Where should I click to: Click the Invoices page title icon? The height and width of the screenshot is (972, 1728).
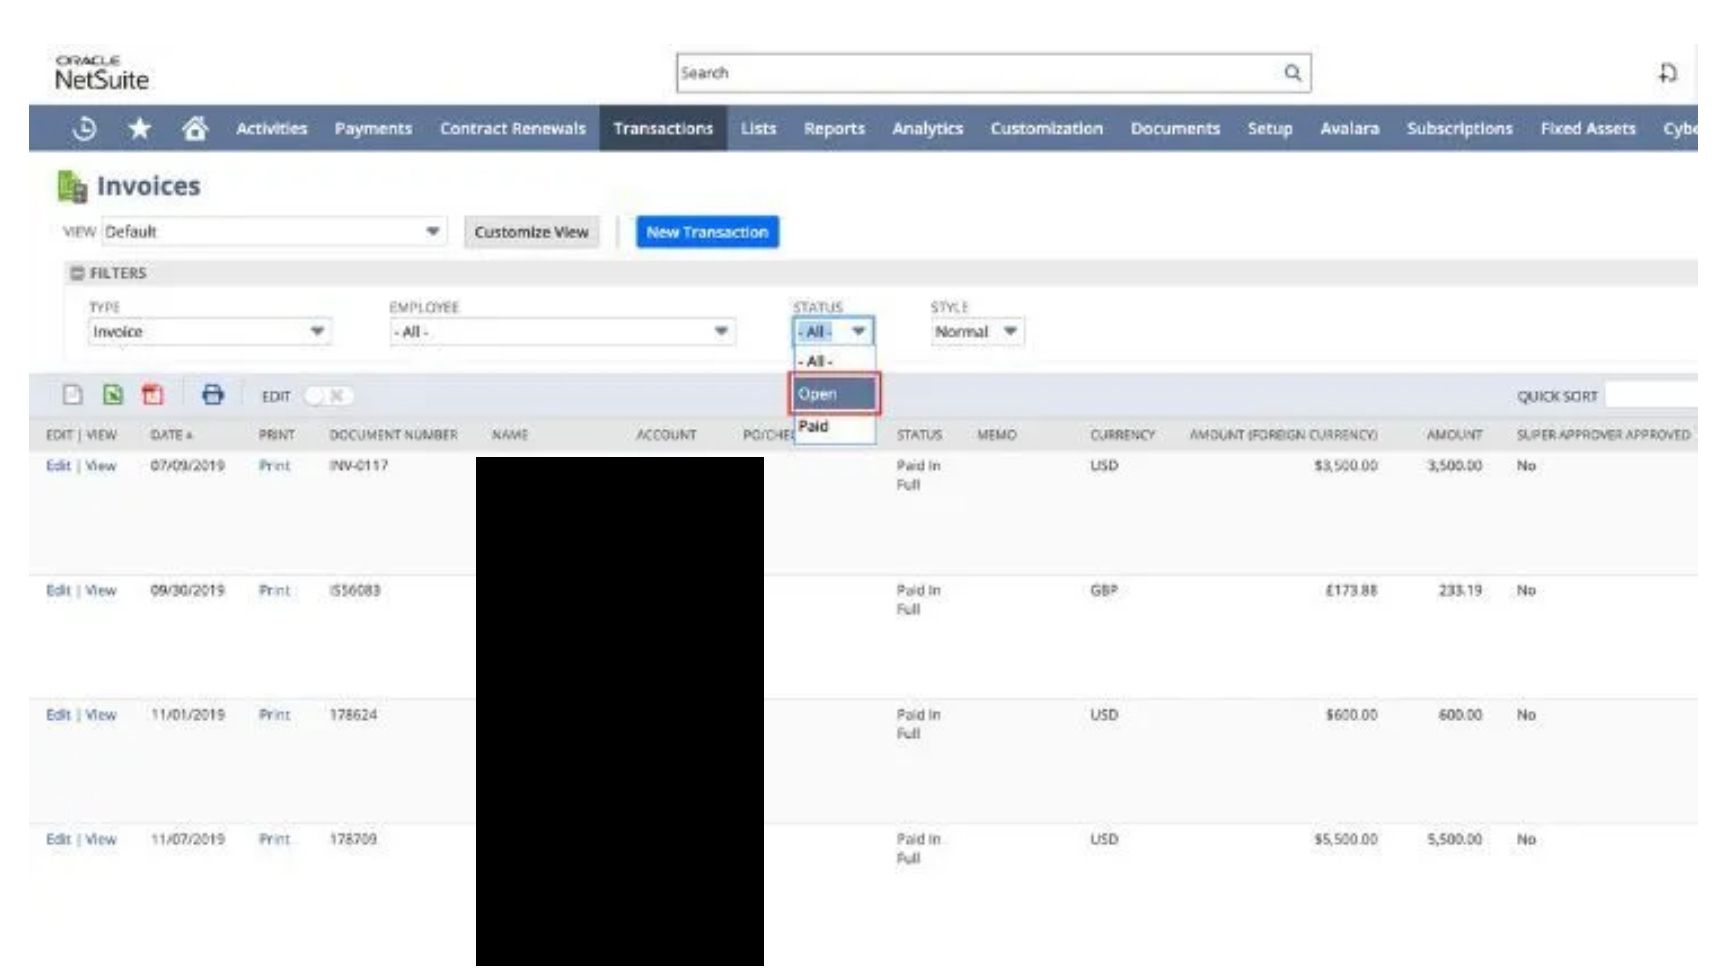72,184
